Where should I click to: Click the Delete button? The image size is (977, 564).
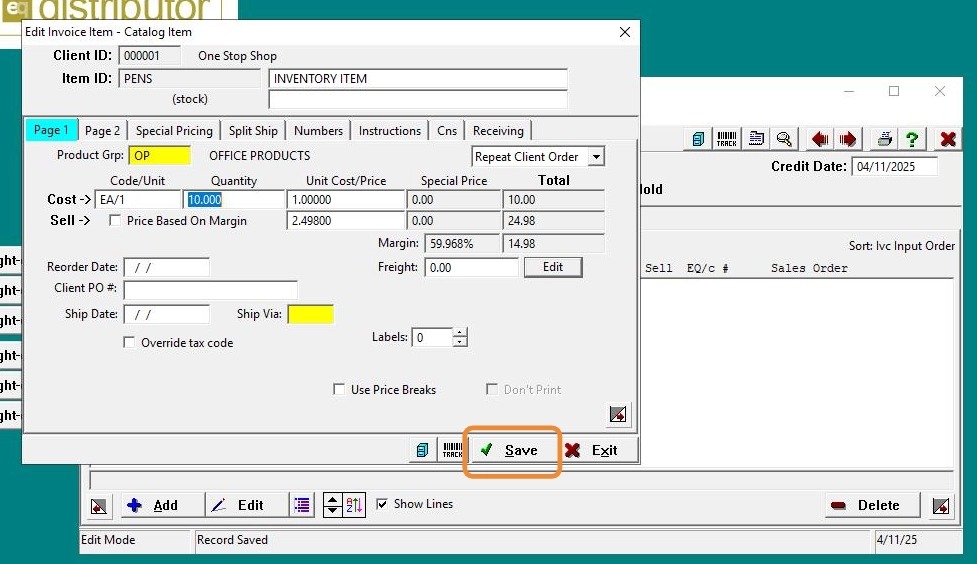pos(872,505)
